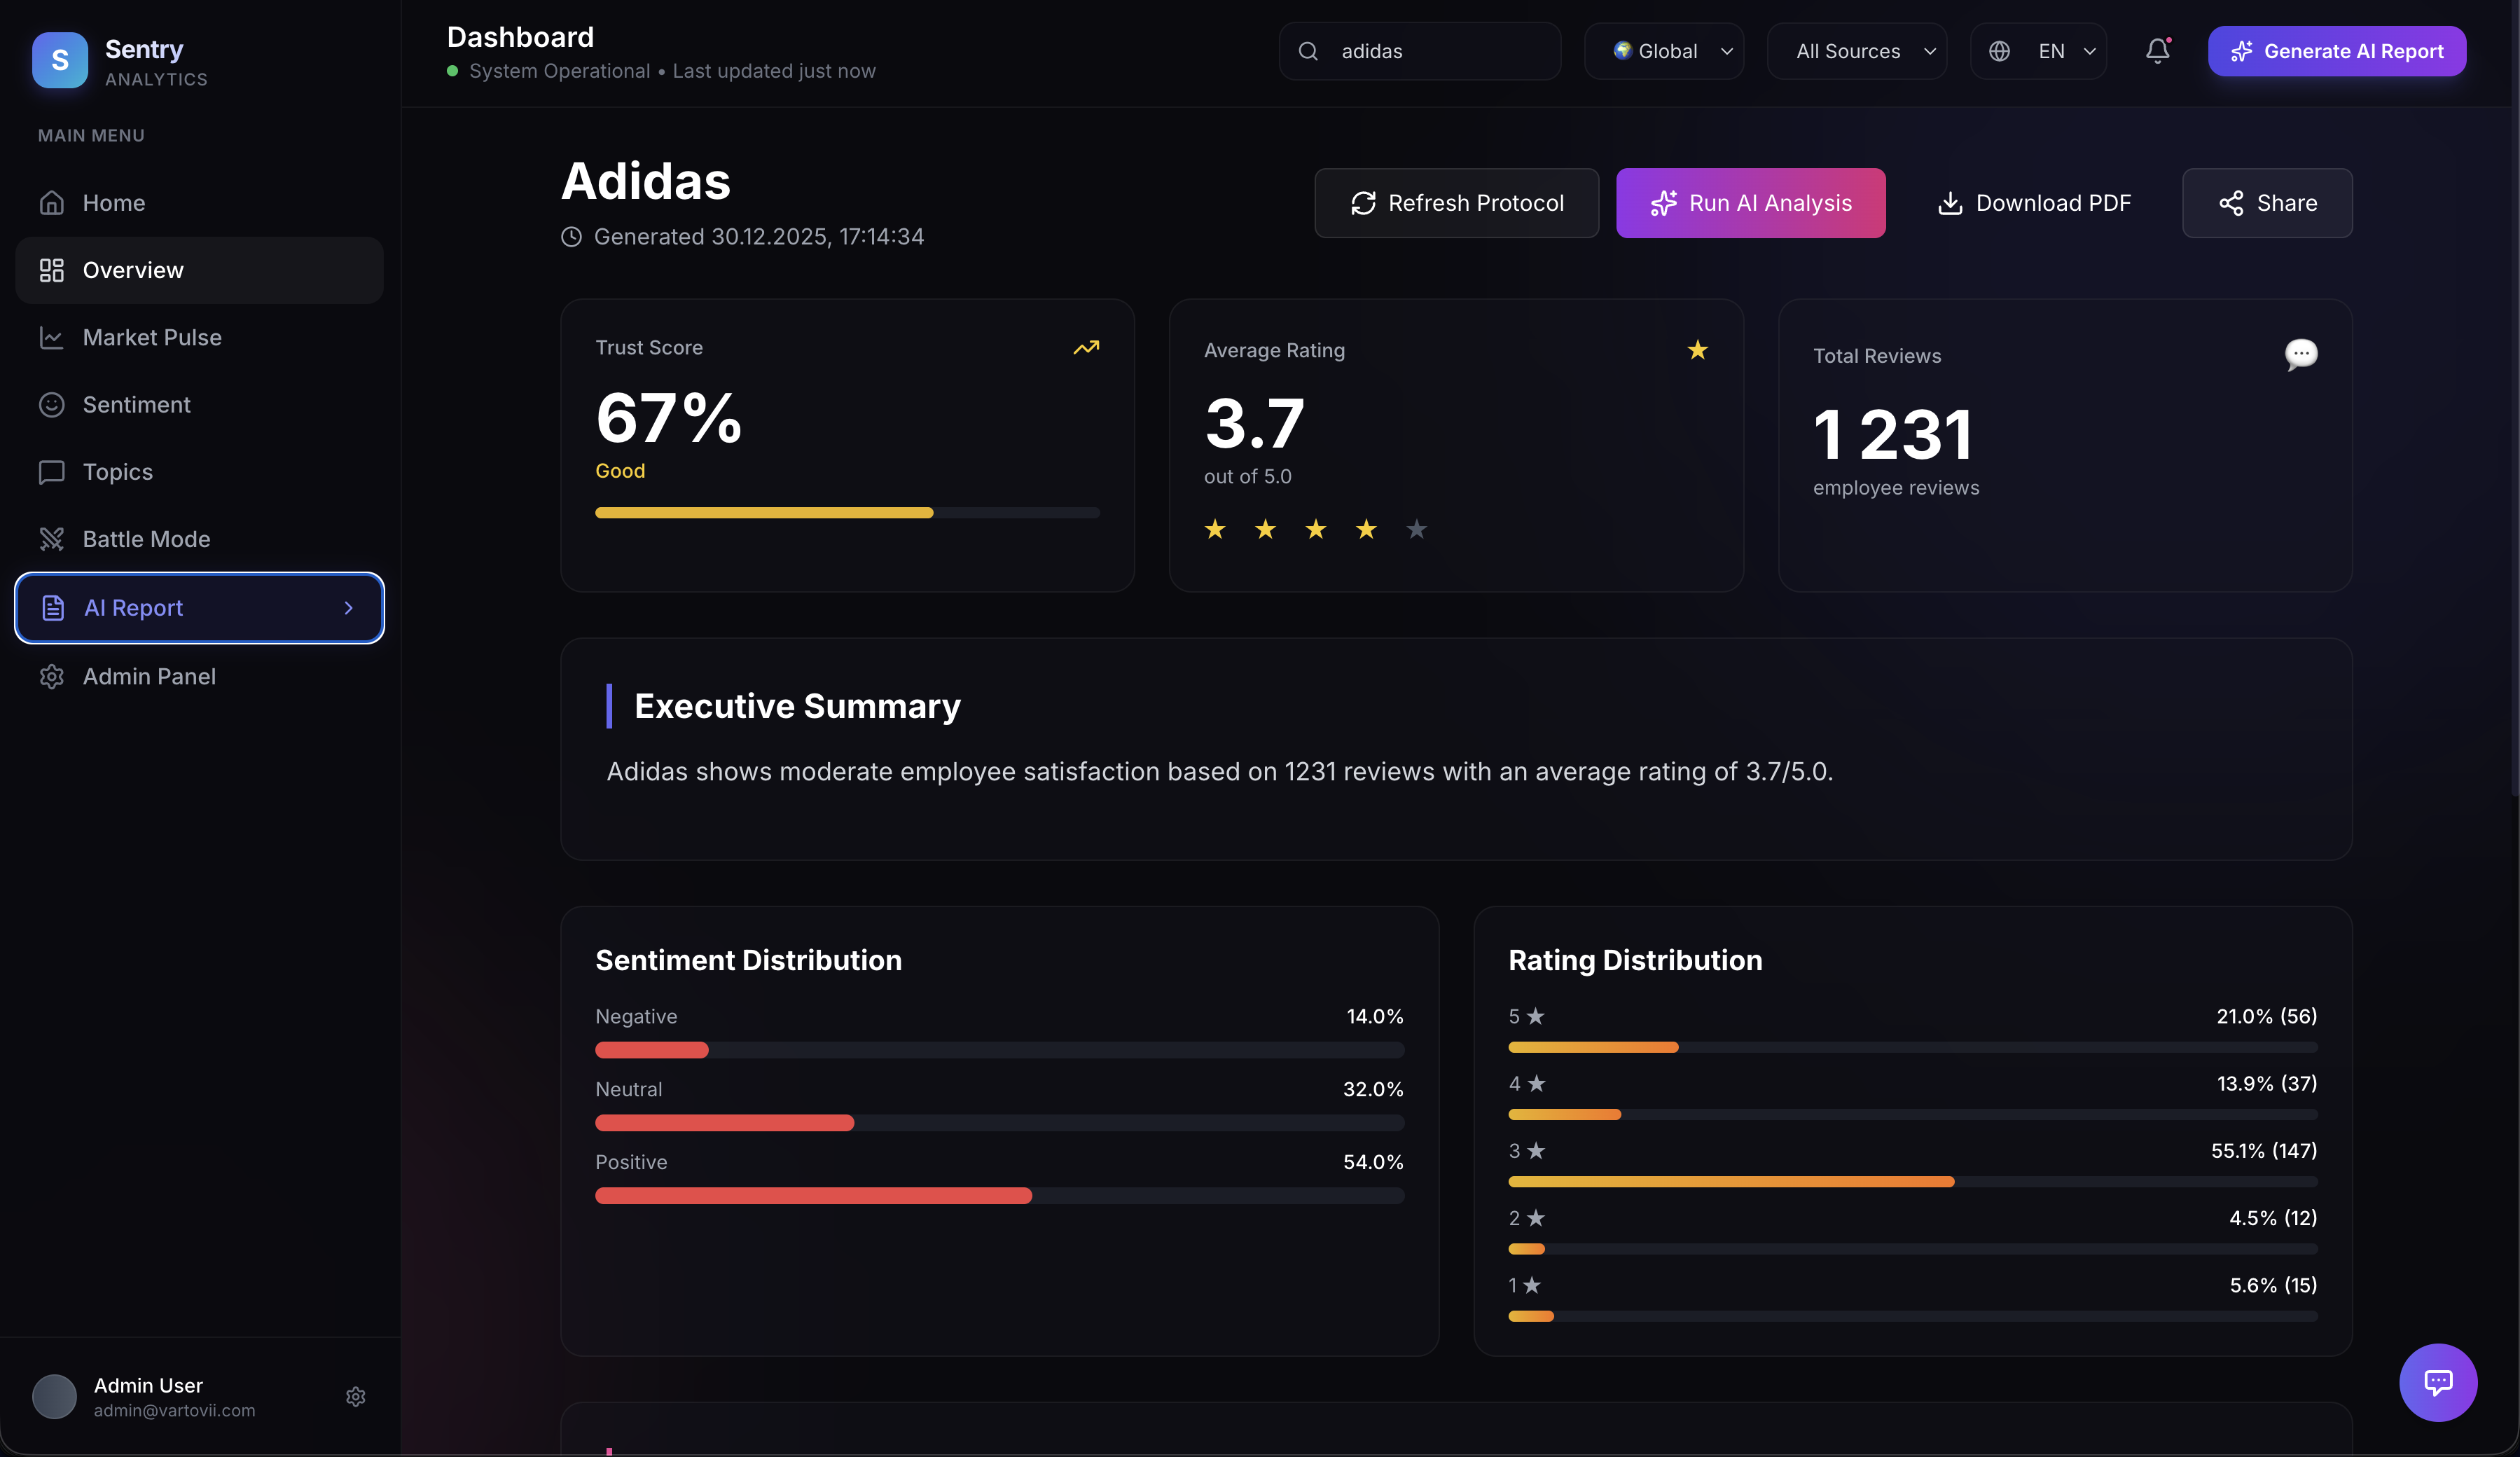Click the Download PDF button

click(x=2033, y=203)
